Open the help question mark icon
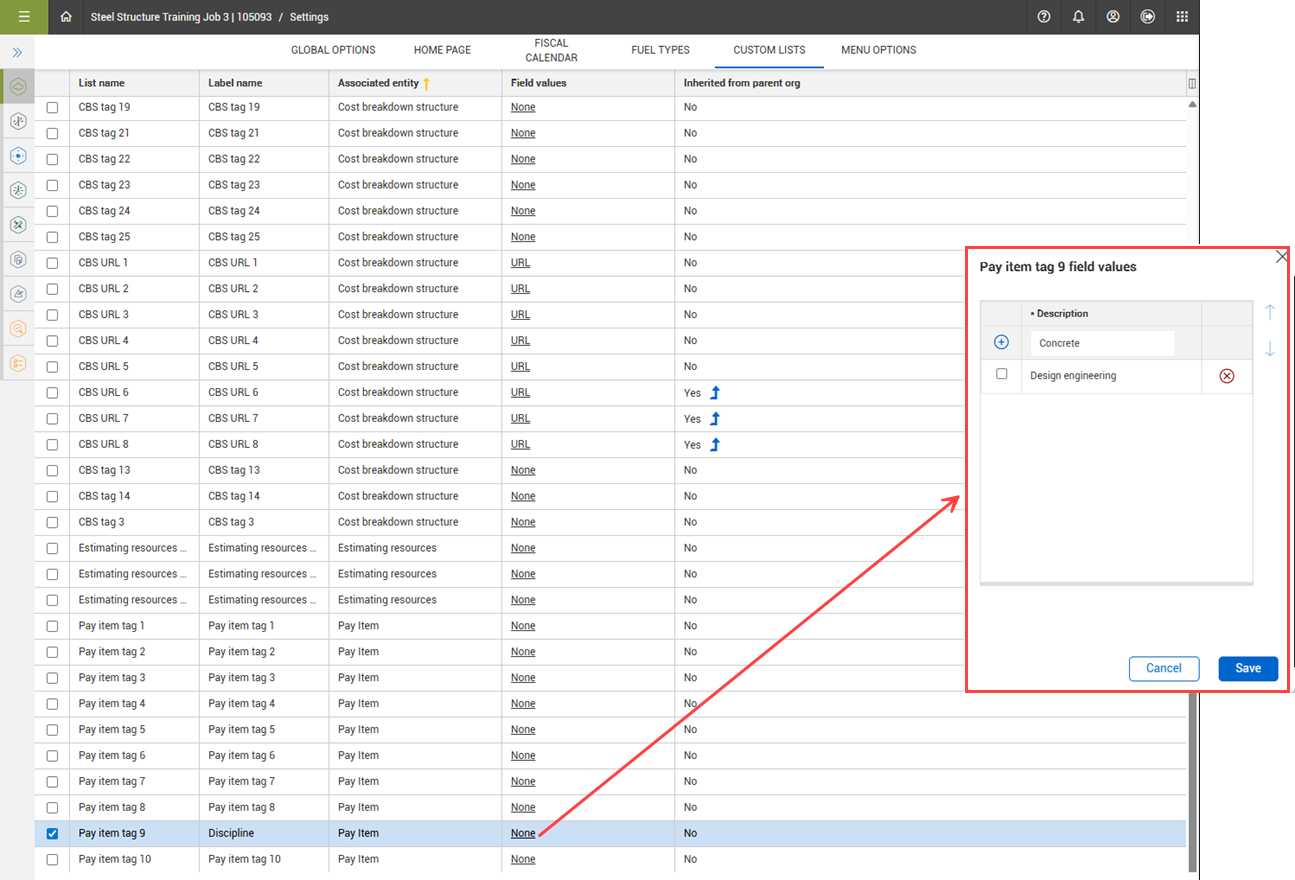The image size is (1295, 880). click(x=1044, y=17)
